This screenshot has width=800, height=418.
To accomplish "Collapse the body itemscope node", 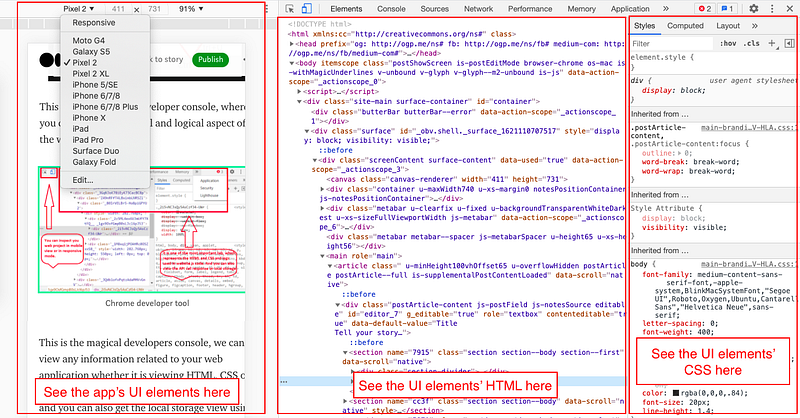I will (291, 63).
